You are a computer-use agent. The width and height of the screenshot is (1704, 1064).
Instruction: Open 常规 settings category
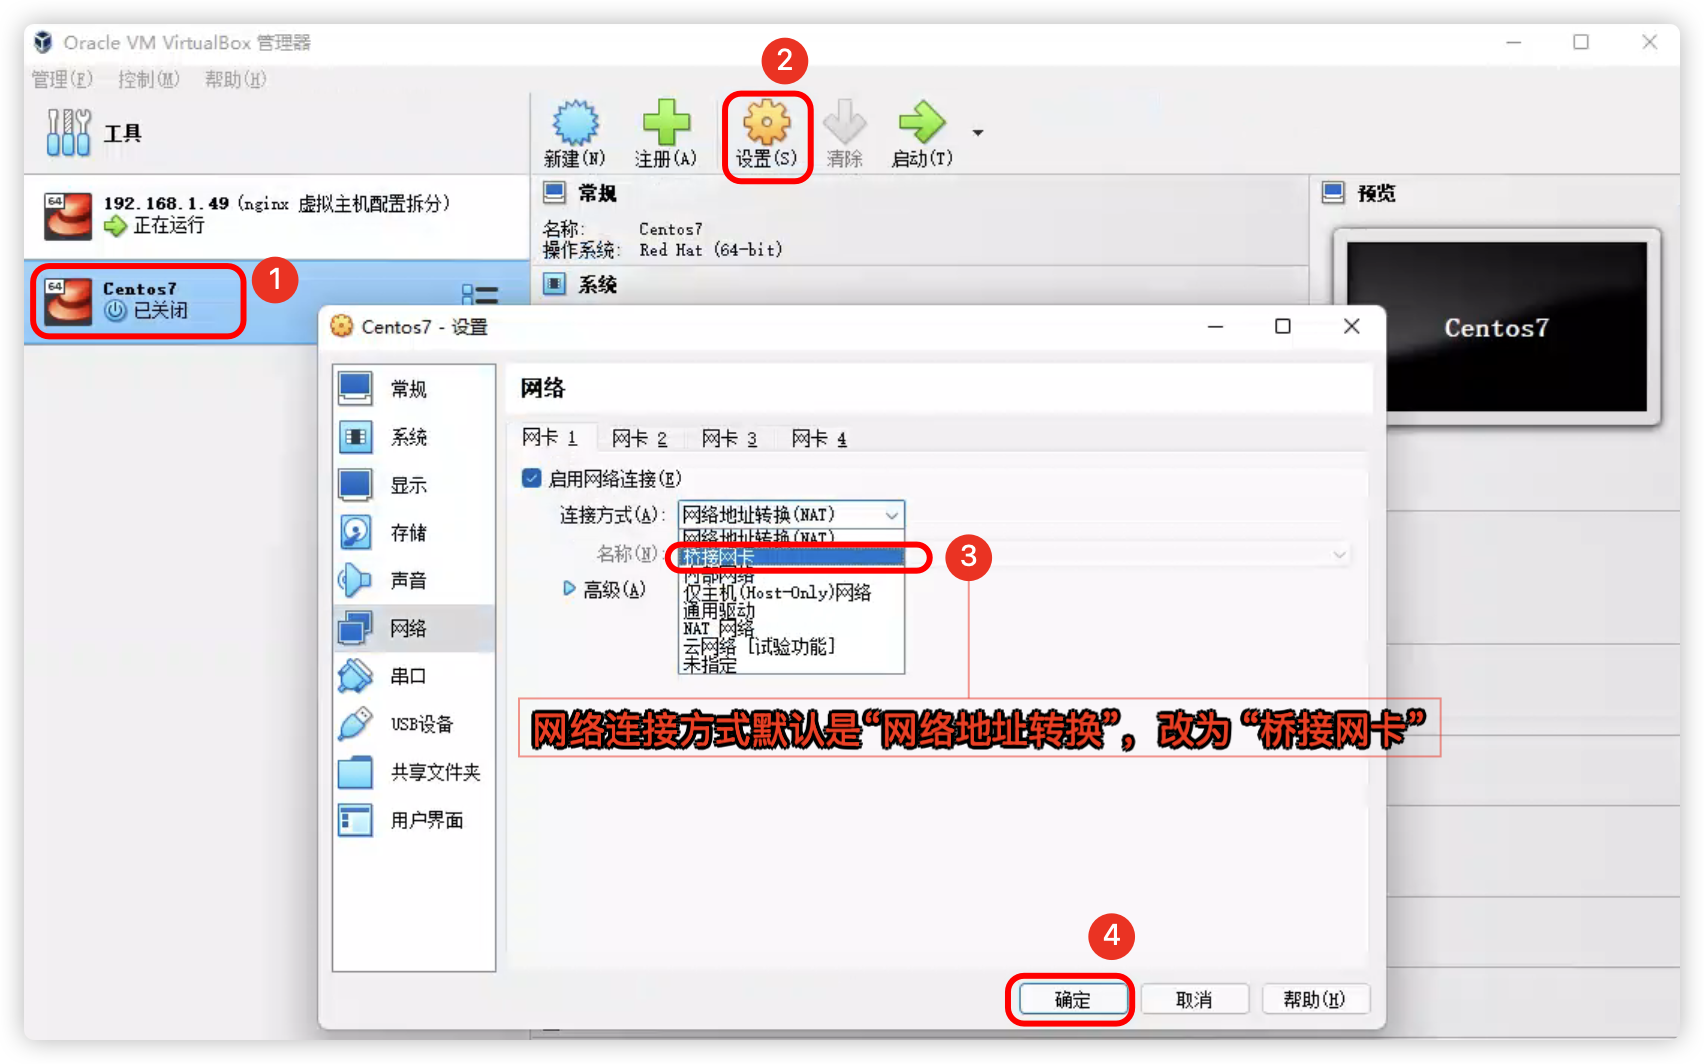click(x=414, y=389)
